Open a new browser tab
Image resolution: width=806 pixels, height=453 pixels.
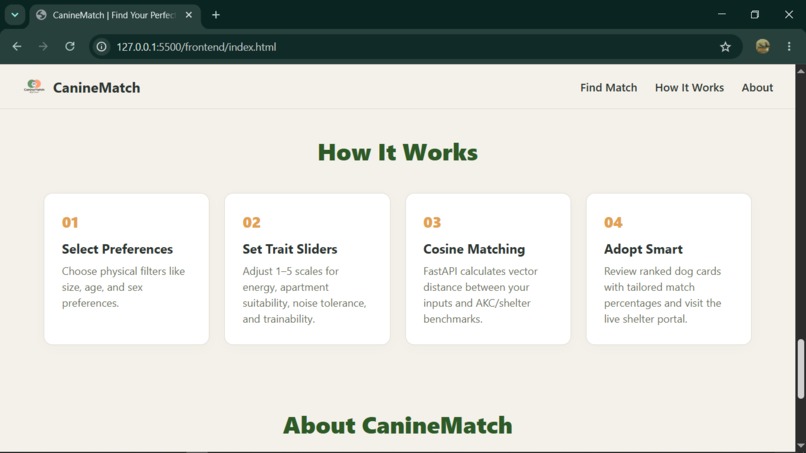pos(216,15)
